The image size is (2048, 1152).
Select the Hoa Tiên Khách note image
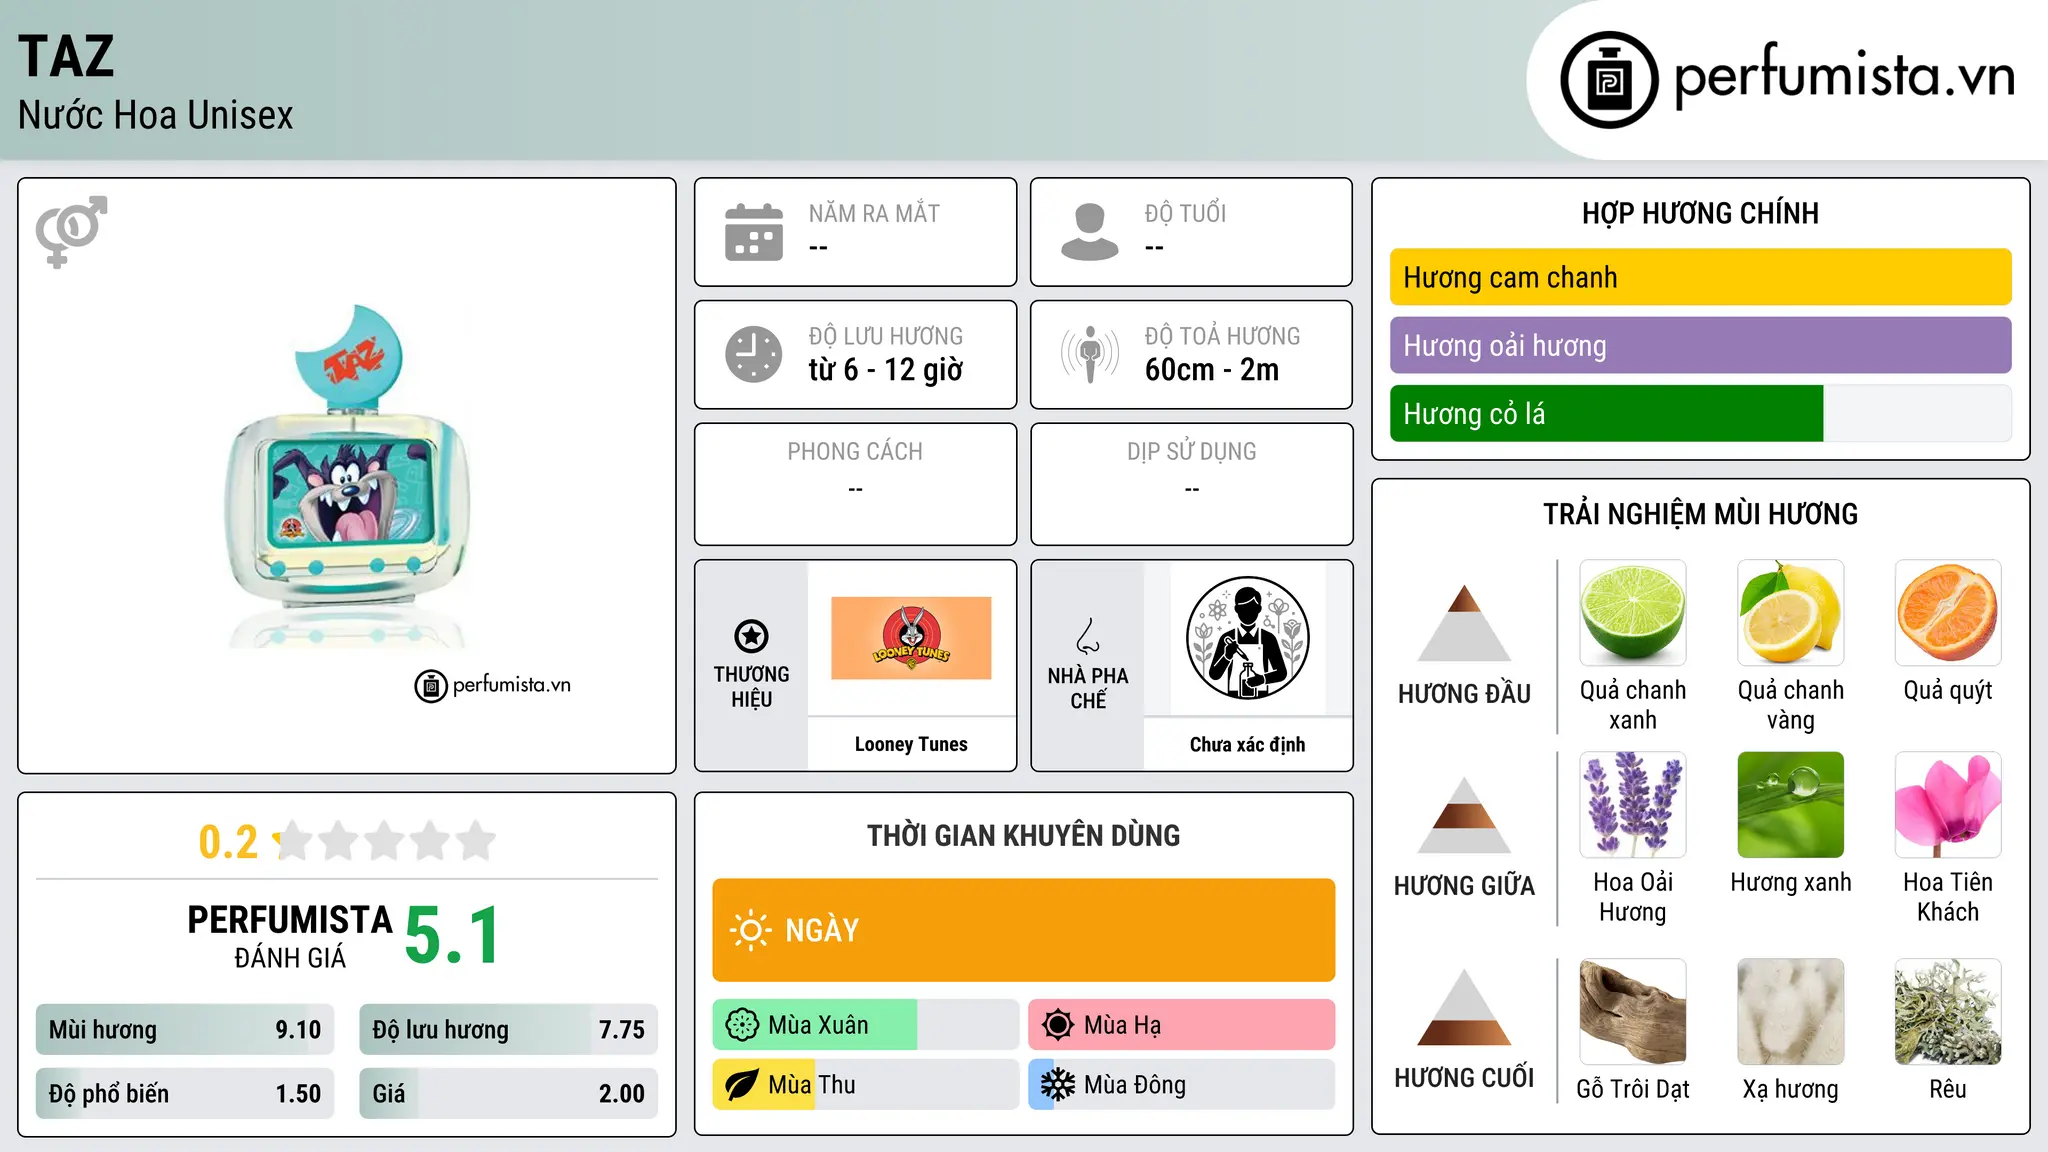[1948, 805]
